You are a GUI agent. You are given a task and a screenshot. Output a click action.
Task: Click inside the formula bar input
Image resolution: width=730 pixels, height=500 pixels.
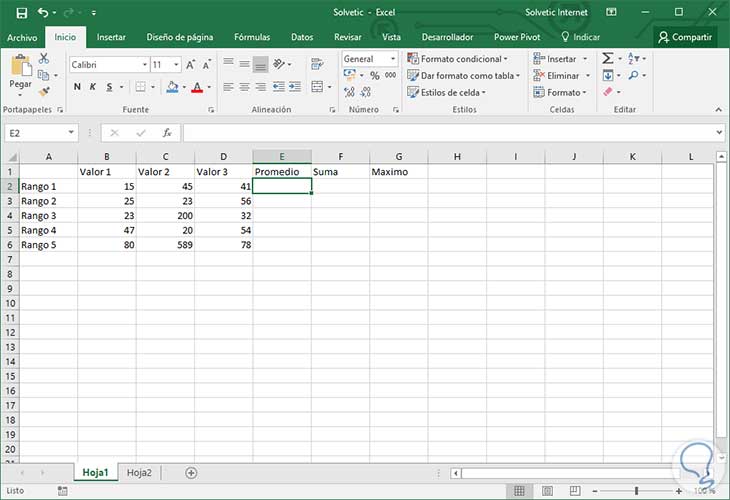449,133
